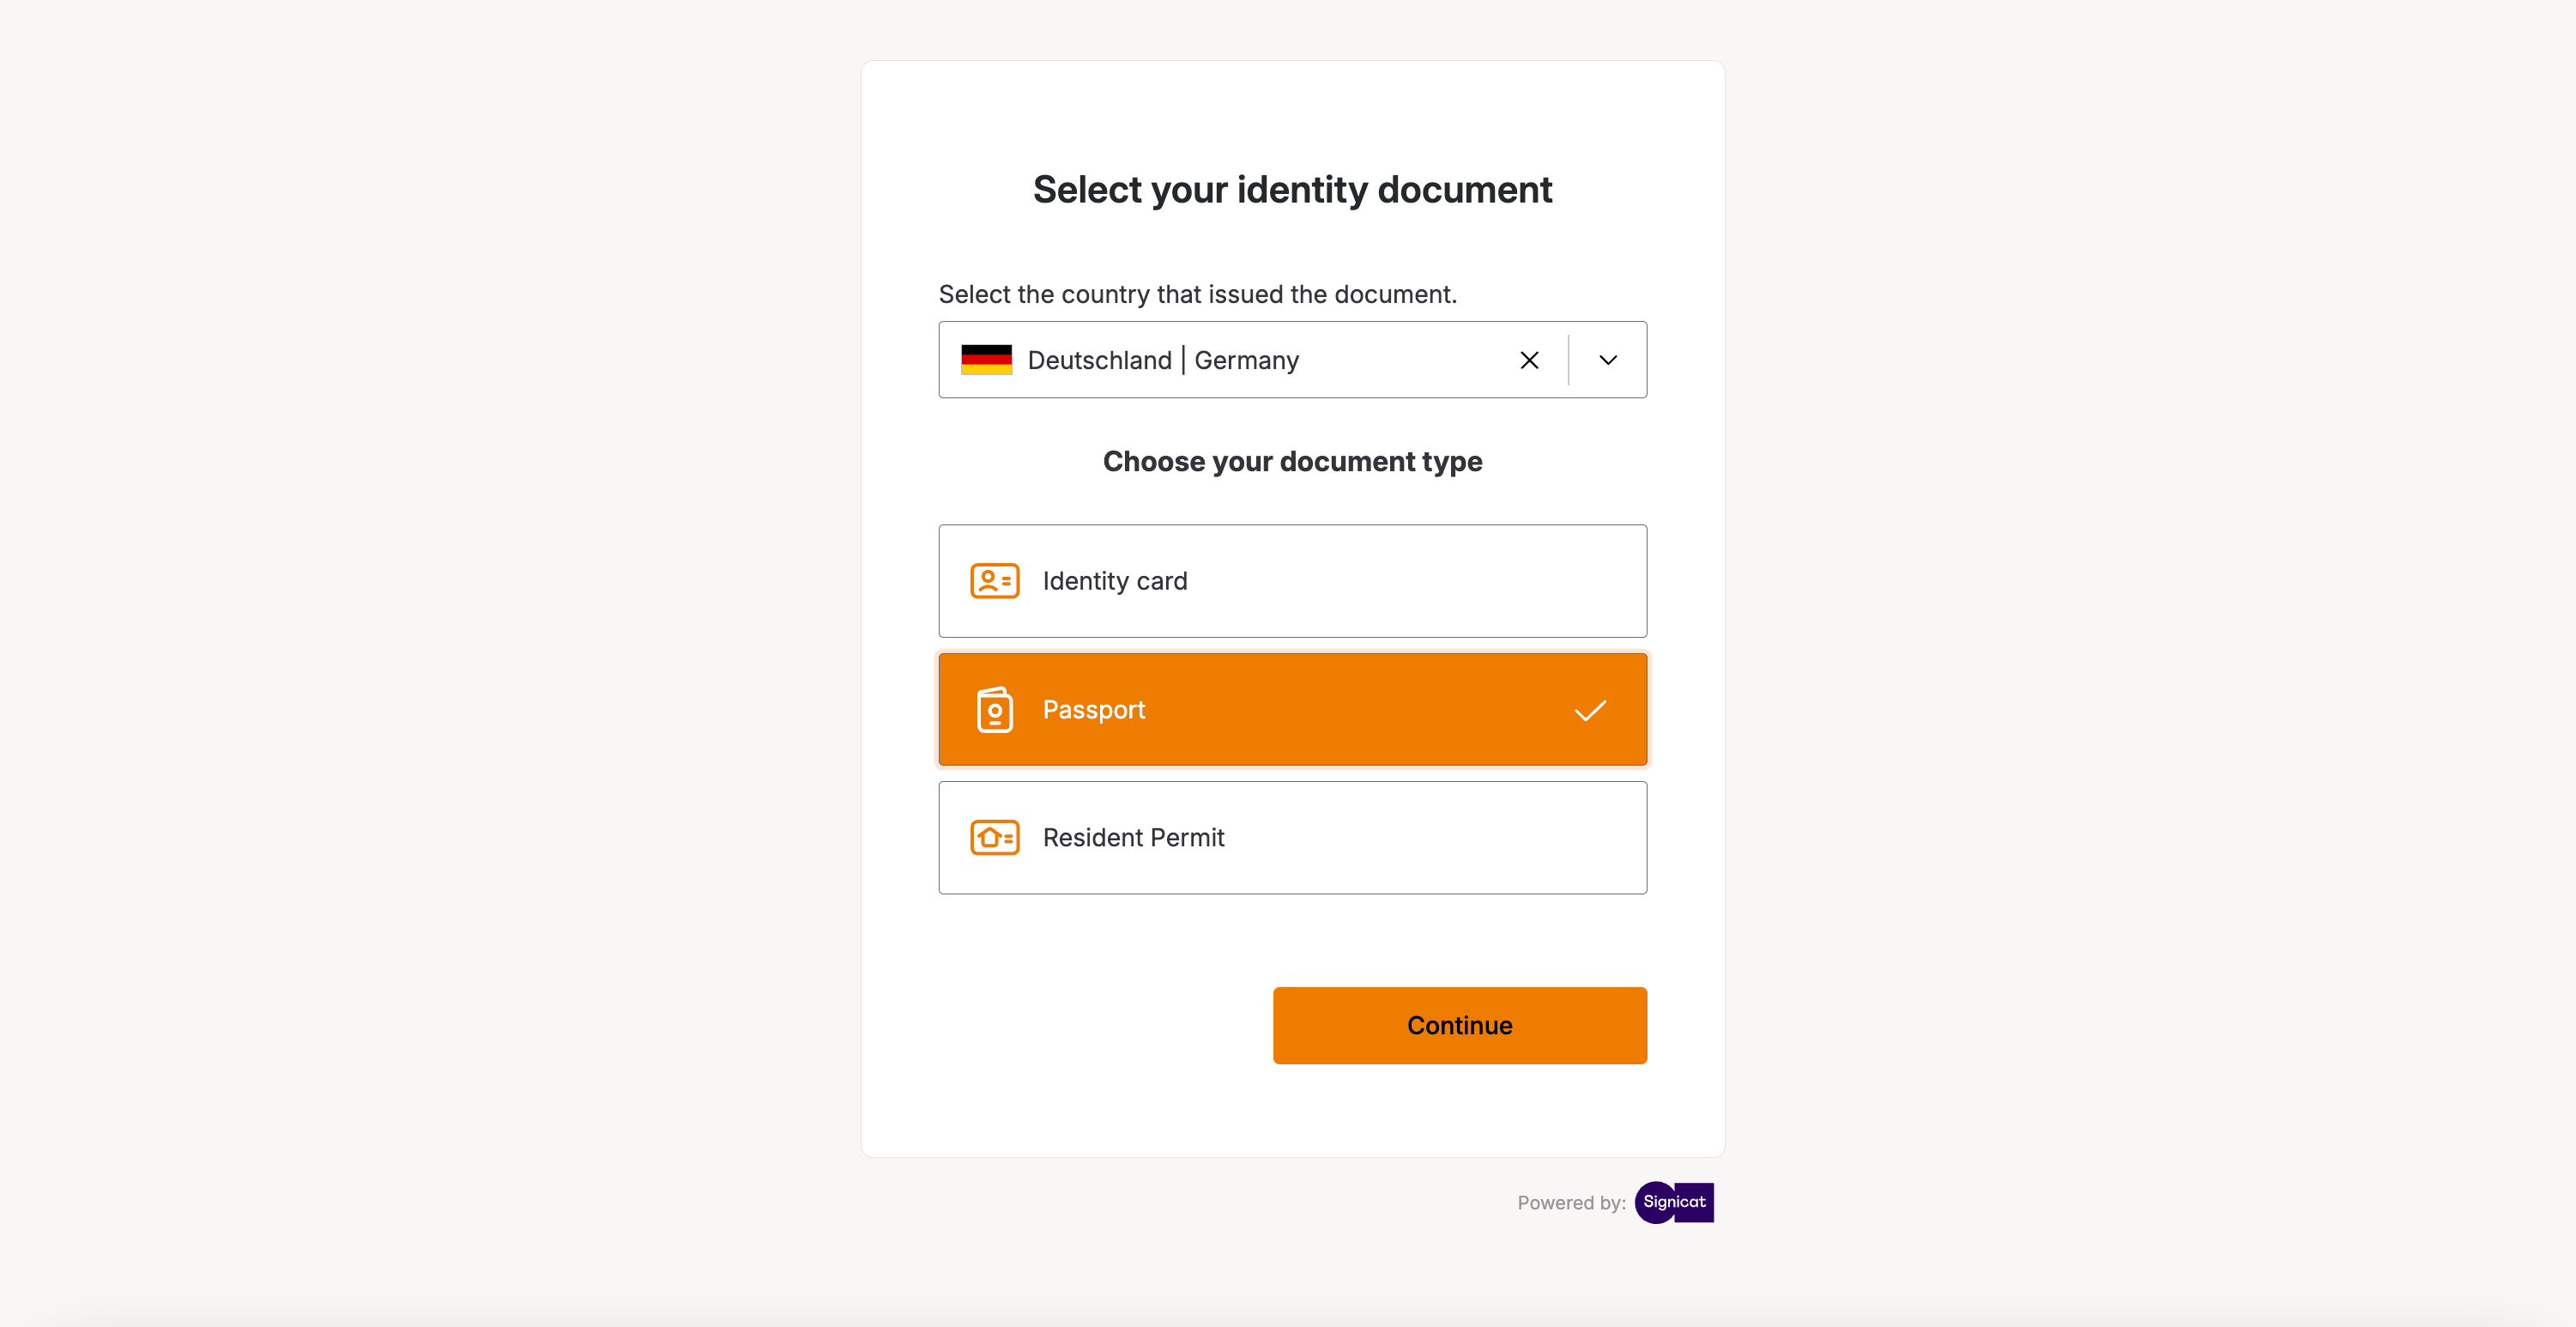2576x1327 pixels.
Task: Clear the selected country with the X icon
Action: (x=1529, y=360)
